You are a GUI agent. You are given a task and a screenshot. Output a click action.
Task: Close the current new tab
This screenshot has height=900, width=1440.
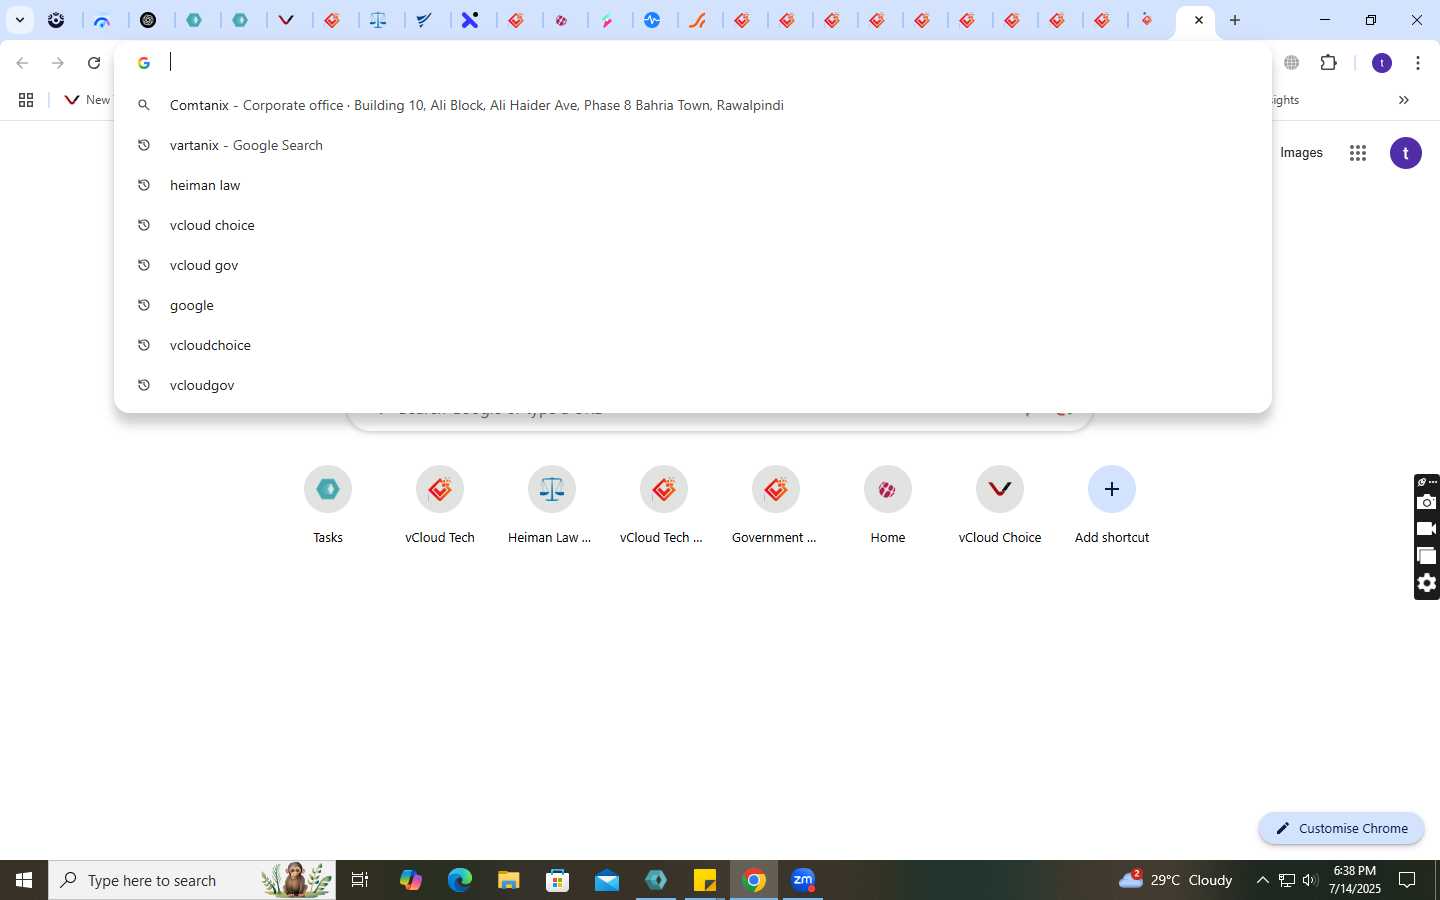click(x=1199, y=20)
